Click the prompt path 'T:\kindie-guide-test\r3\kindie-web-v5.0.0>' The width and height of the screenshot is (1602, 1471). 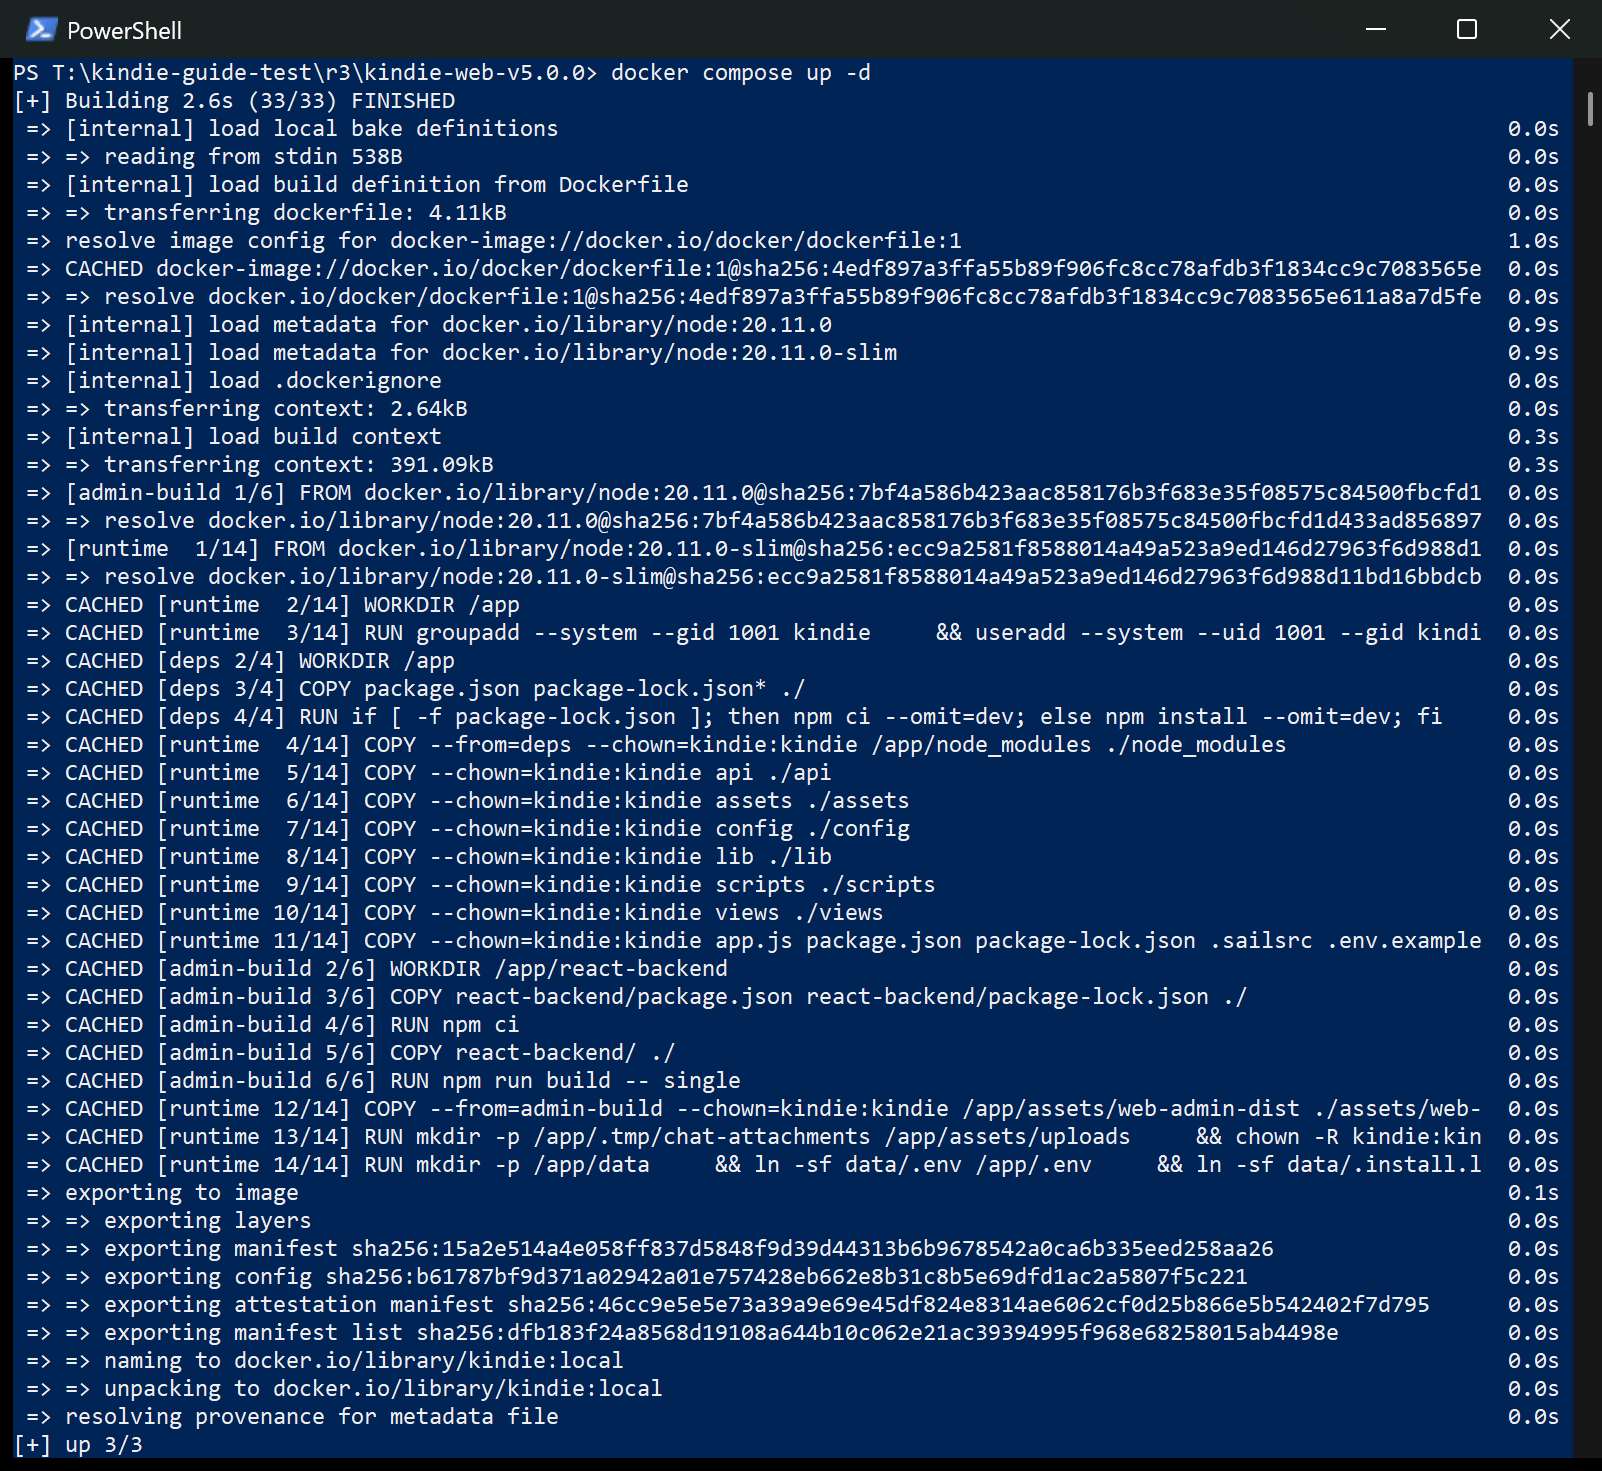[325, 72]
